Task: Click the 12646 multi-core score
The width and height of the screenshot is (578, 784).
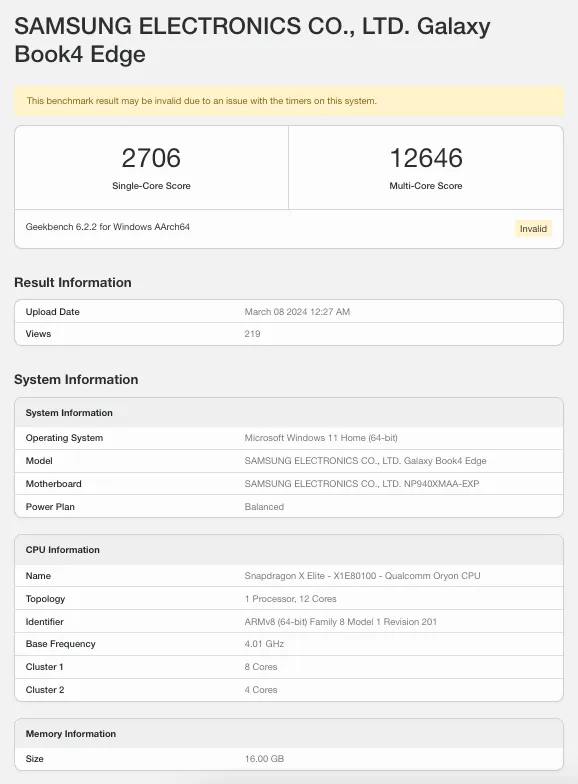Action: pos(426,158)
